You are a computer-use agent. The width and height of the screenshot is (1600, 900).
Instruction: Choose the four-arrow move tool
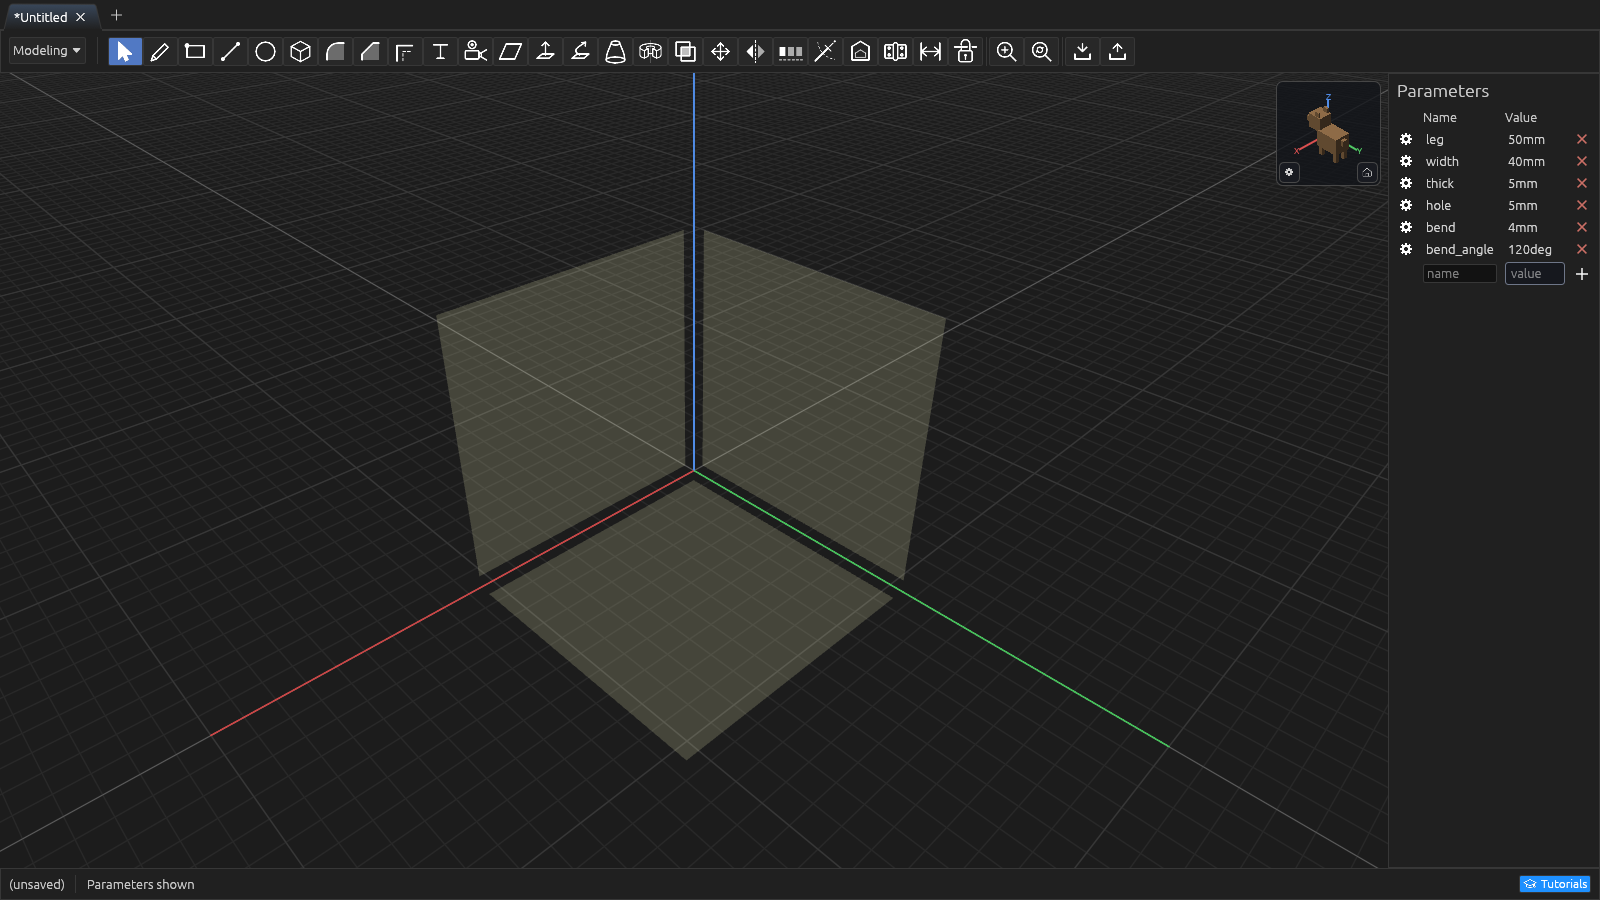pyautogui.click(x=720, y=51)
